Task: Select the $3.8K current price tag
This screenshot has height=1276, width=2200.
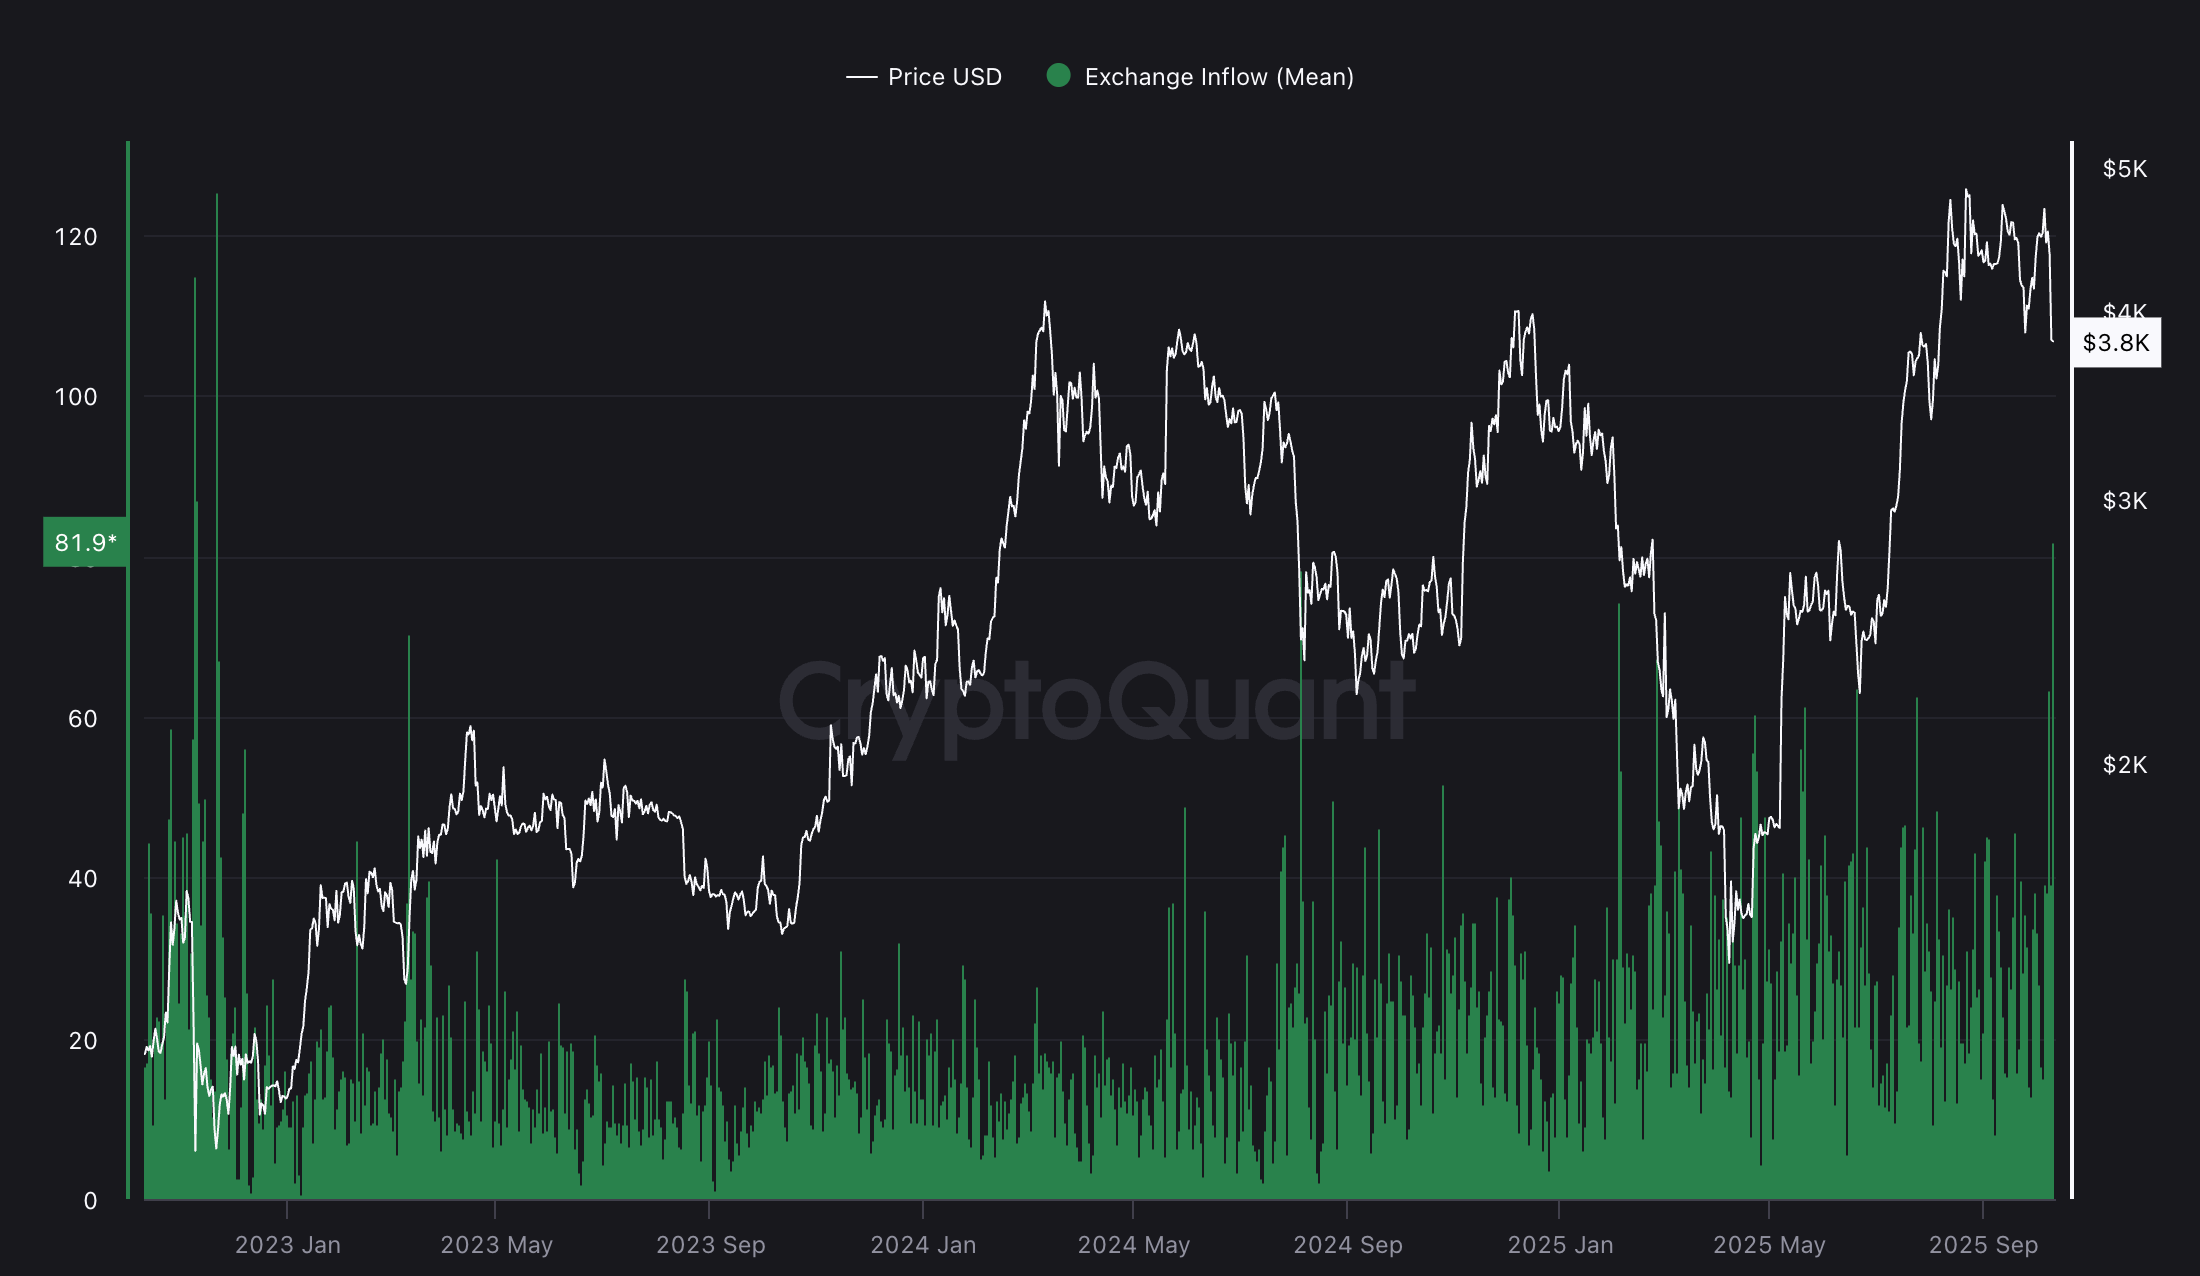Action: tap(2116, 343)
